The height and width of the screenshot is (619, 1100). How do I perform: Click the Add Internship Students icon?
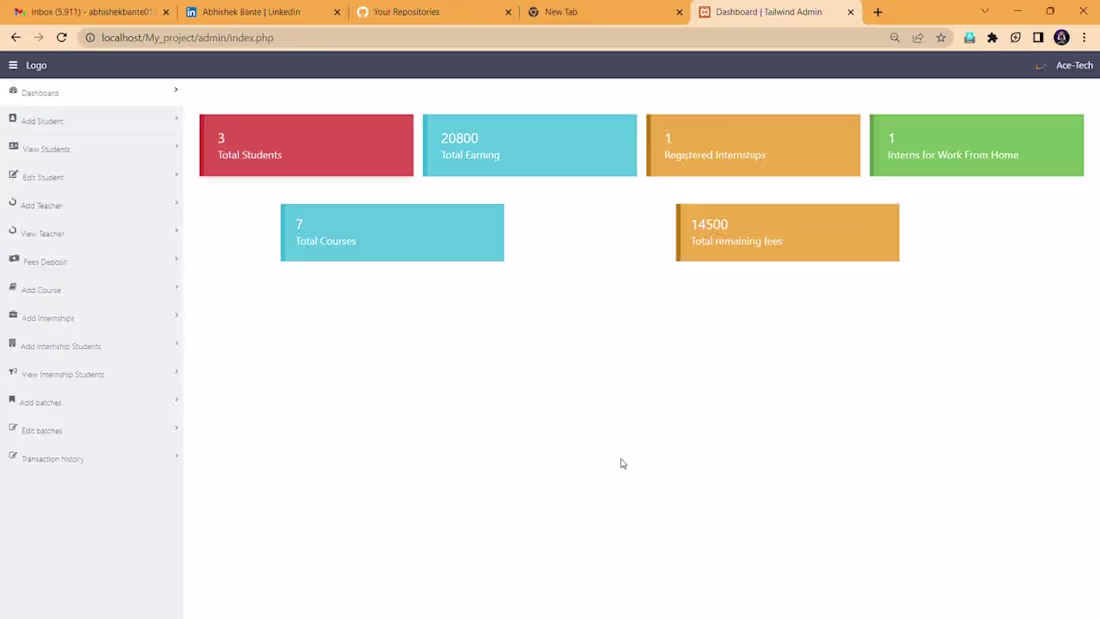point(12,343)
